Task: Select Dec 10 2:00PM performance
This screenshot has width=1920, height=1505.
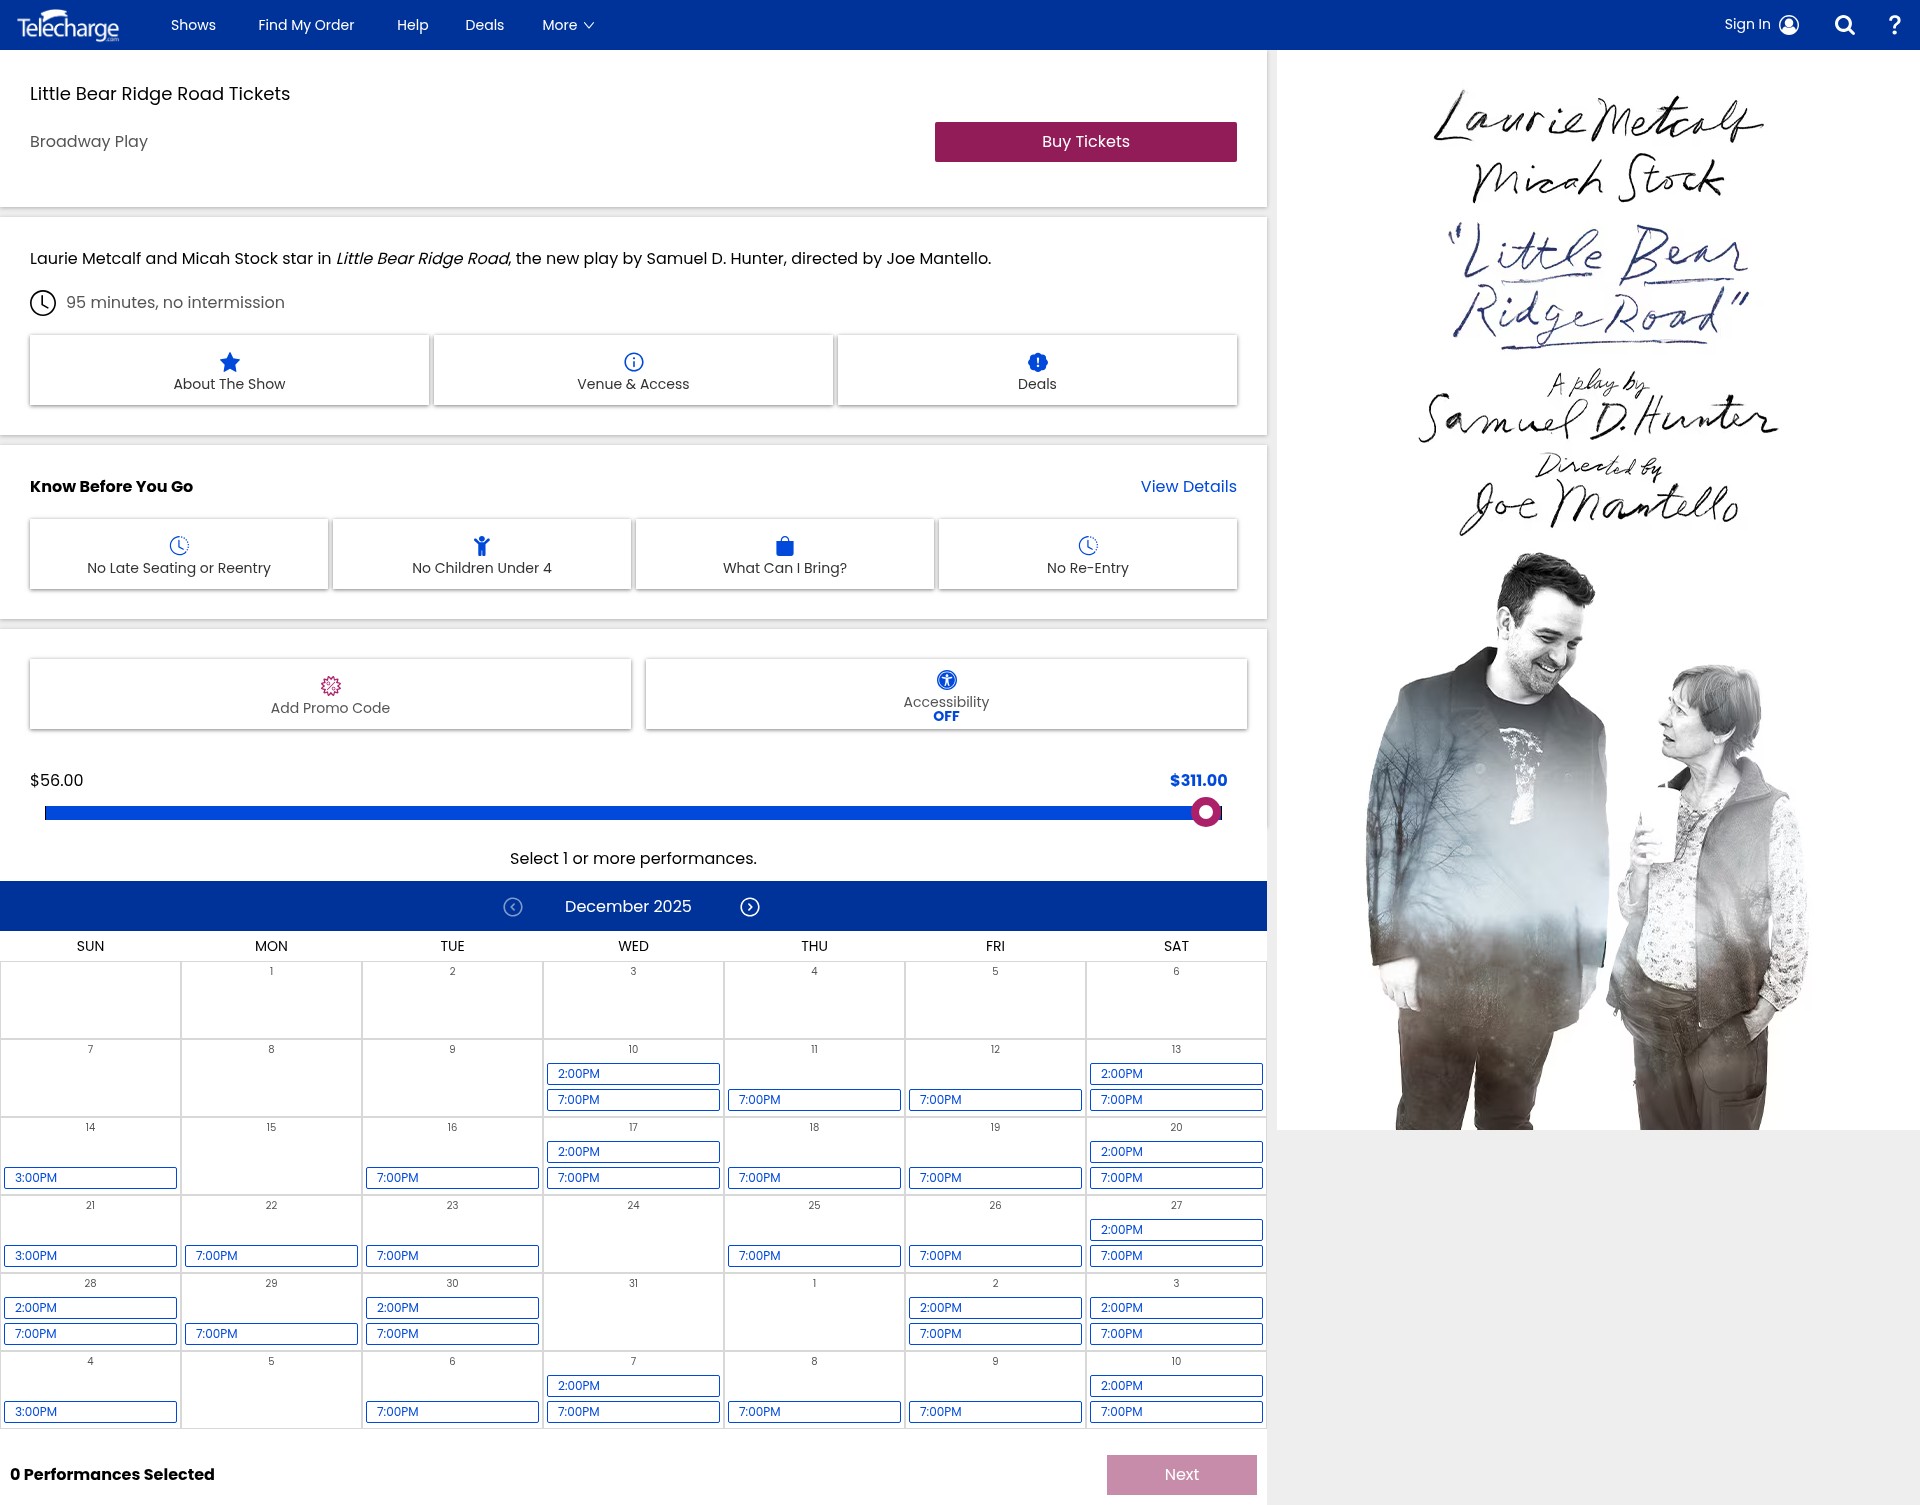Action: [x=633, y=1074]
